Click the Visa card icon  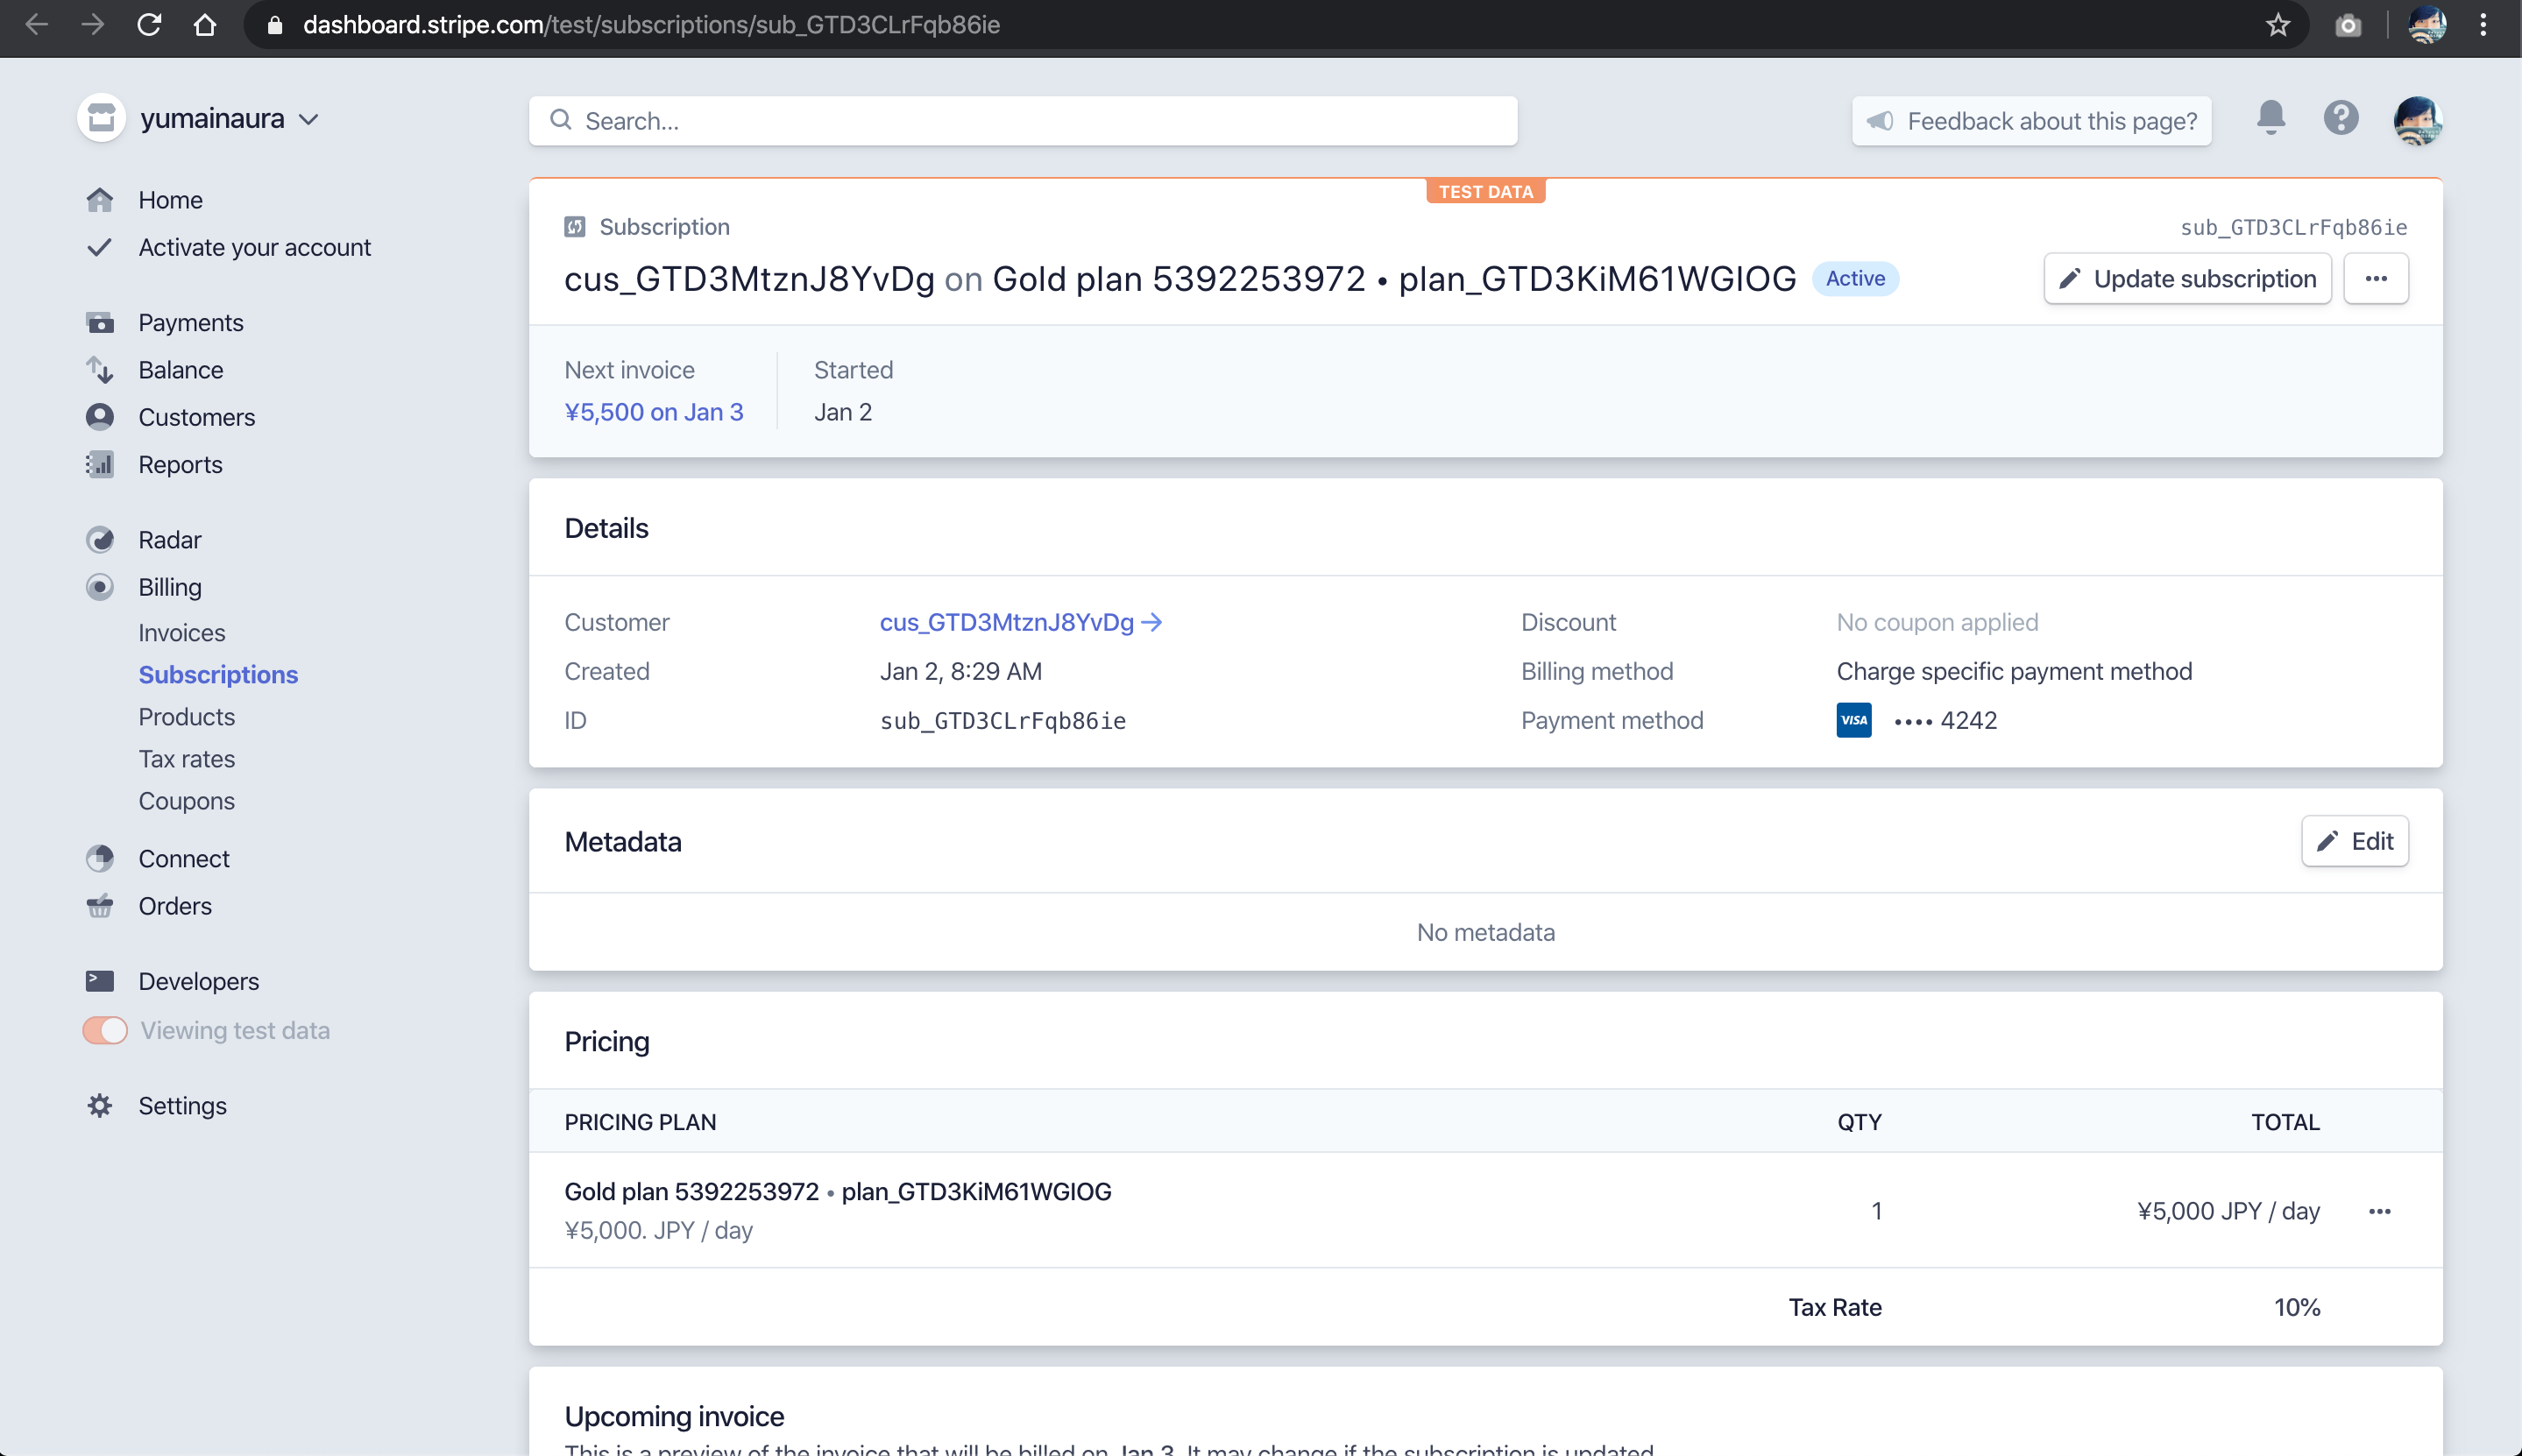coord(1853,720)
